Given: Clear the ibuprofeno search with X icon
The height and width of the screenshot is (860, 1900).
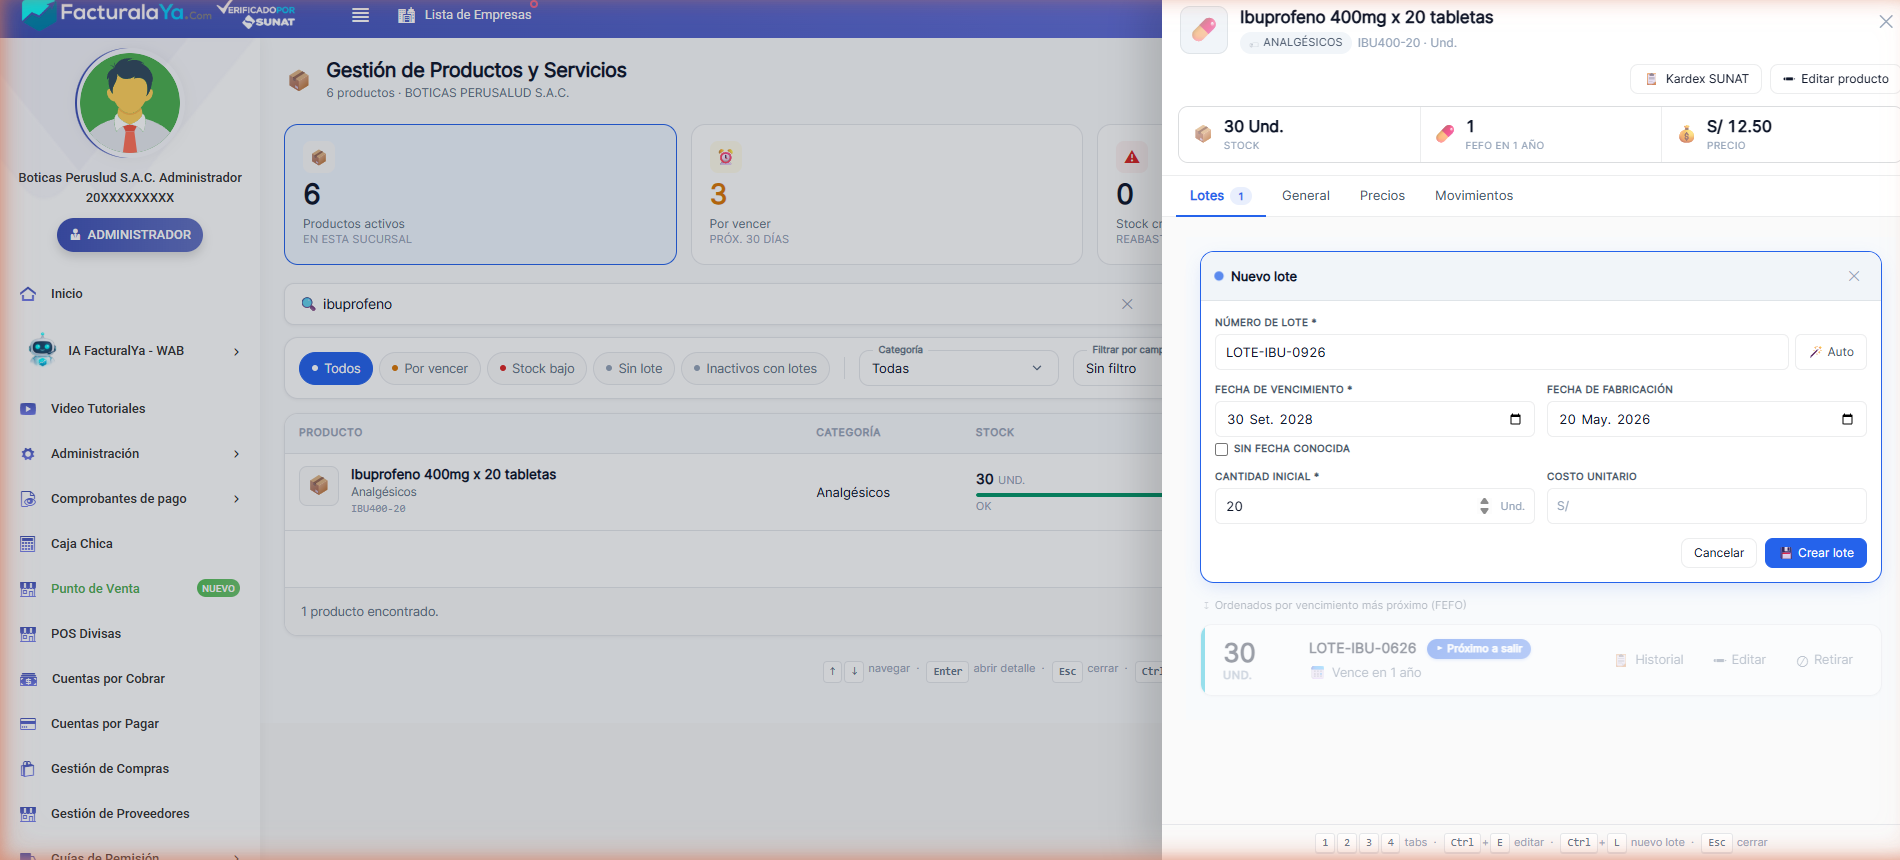Looking at the screenshot, I should pos(1127,304).
